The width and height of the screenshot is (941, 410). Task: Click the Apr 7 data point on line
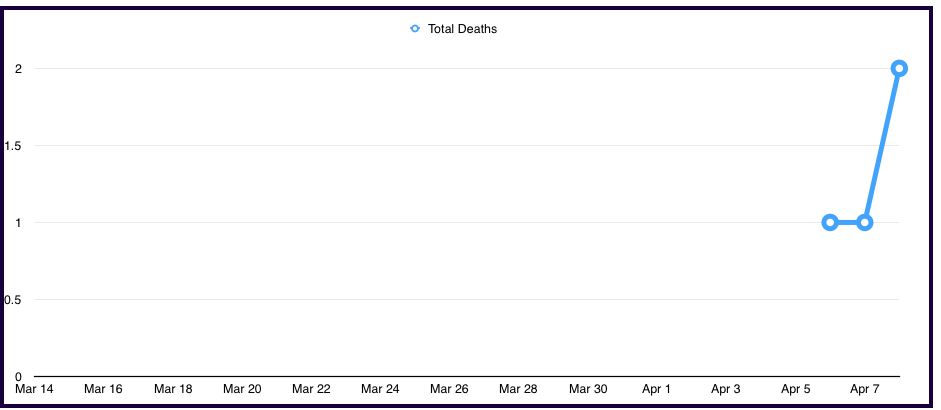865,222
